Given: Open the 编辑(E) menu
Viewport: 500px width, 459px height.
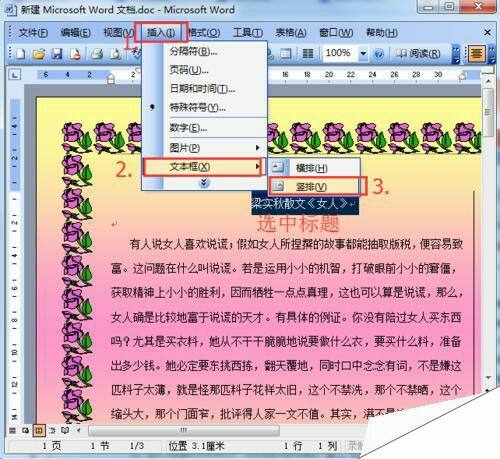Looking at the screenshot, I should (x=75, y=32).
